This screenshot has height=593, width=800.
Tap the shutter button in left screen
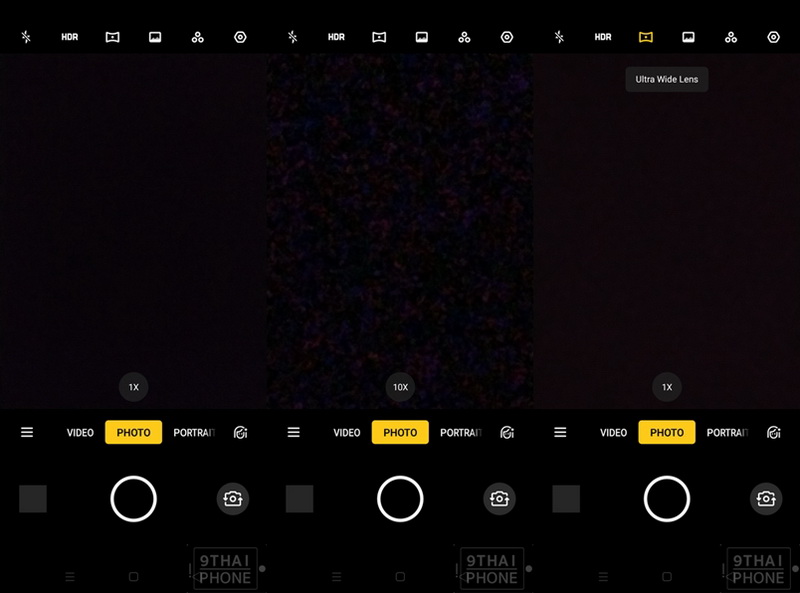coord(134,499)
